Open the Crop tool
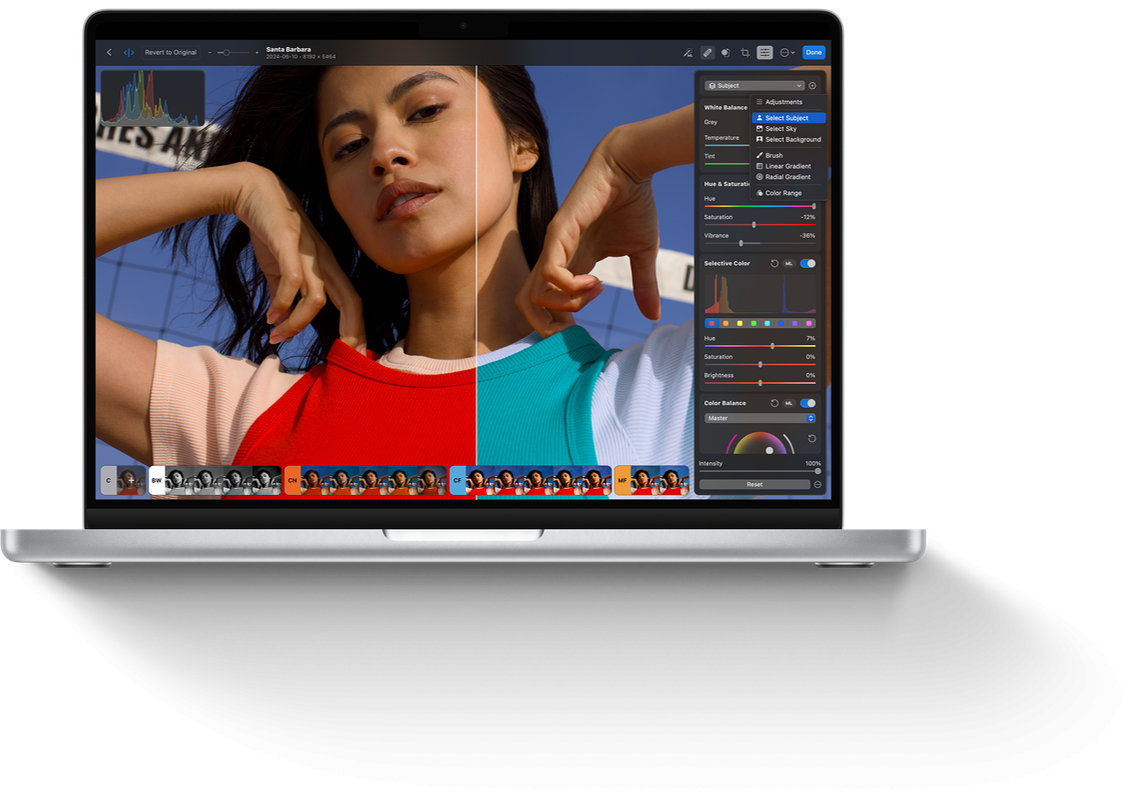Viewport: 1138px width, 803px height. coord(745,52)
